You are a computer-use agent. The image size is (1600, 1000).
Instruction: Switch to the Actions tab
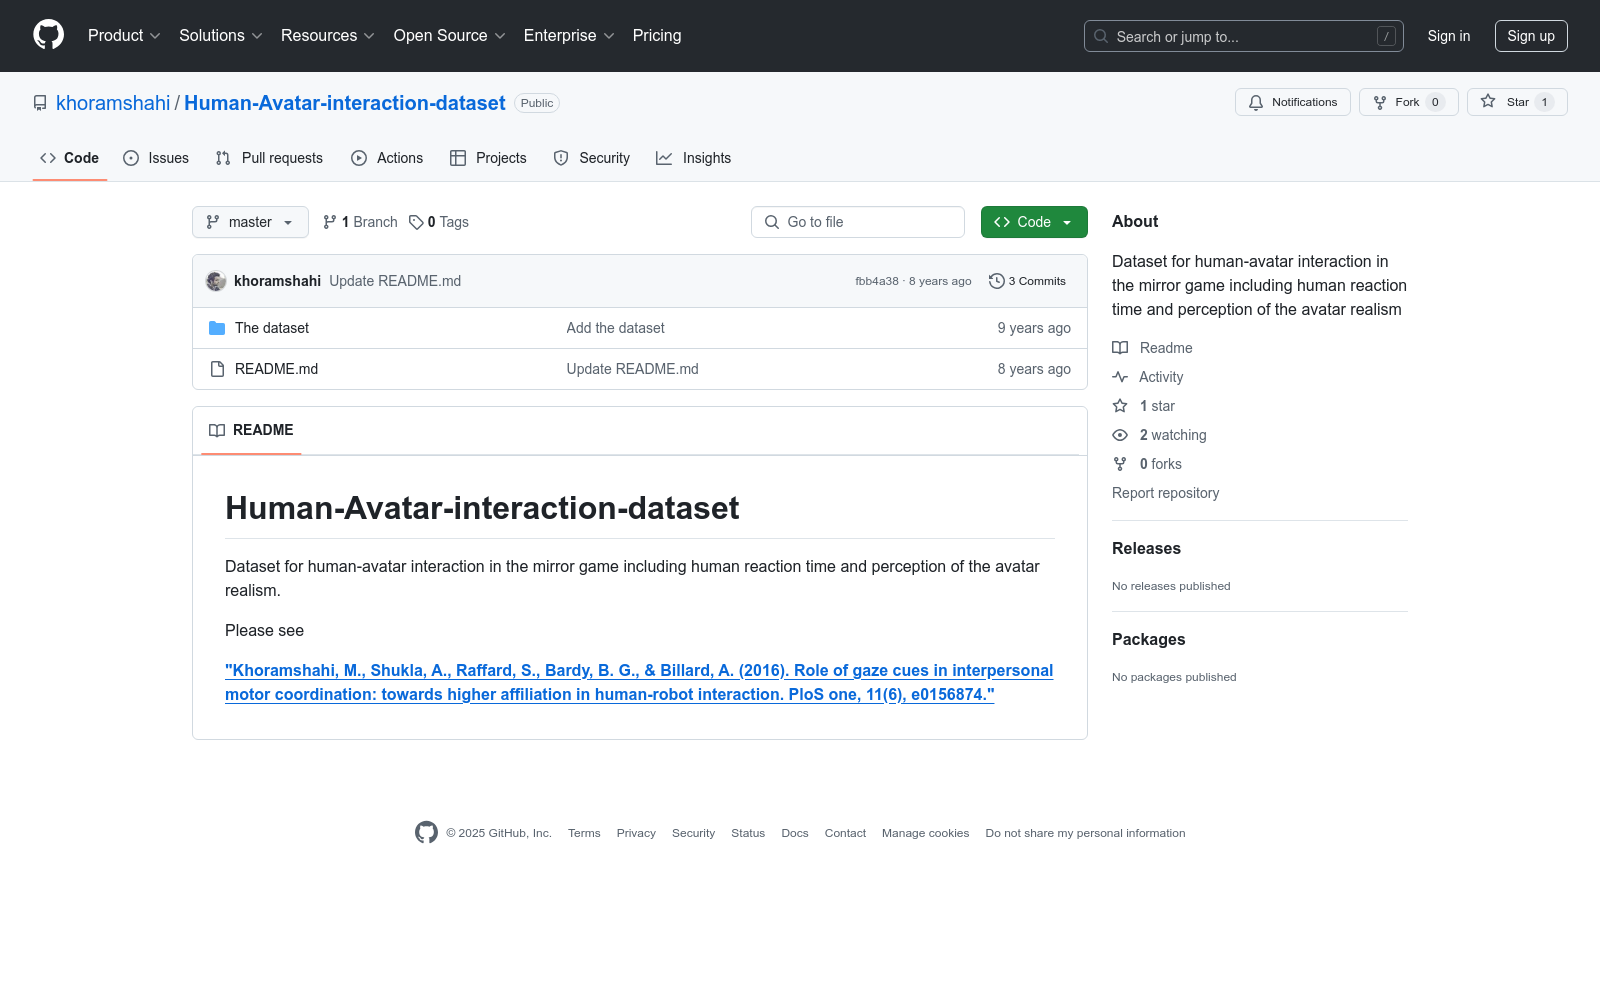pyautogui.click(x=387, y=158)
